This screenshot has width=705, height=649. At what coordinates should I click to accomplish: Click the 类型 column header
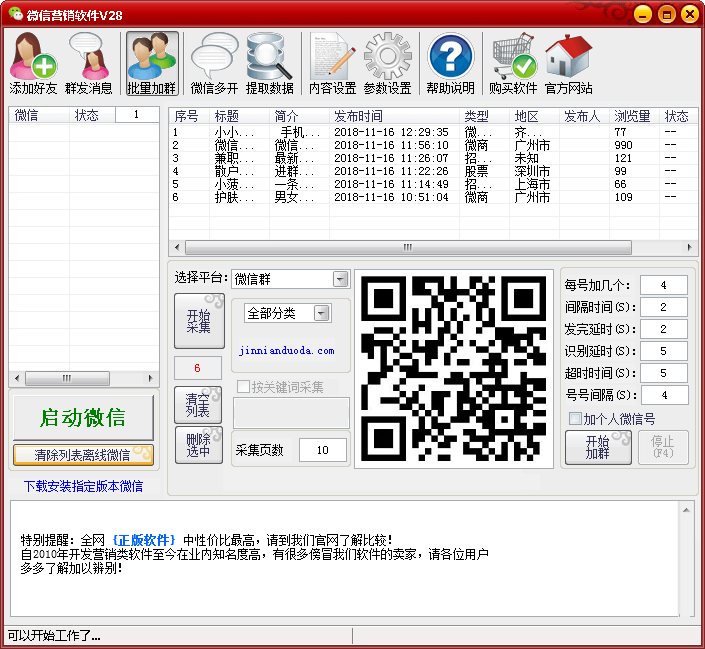tap(485, 116)
